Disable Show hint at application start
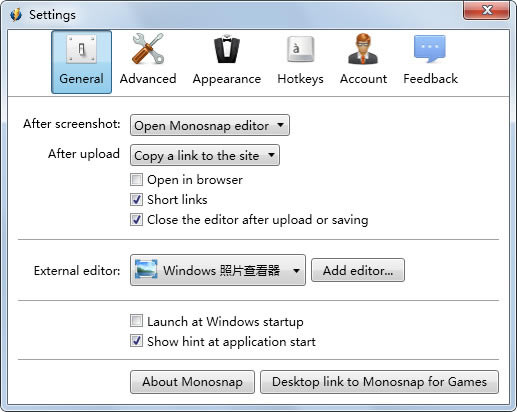The width and height of the screenshot is (517, 412). (x=136, y=341)
